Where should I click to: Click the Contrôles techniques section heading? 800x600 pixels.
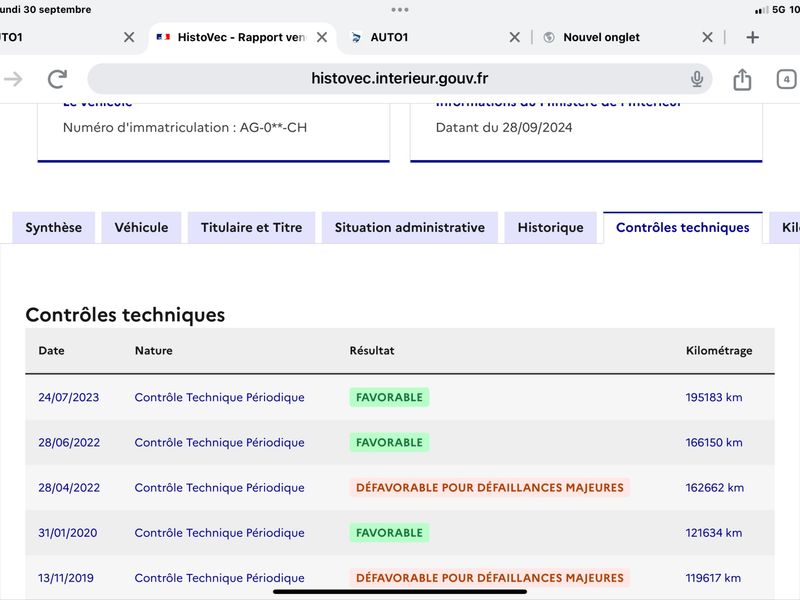click(x=125, y=315)
